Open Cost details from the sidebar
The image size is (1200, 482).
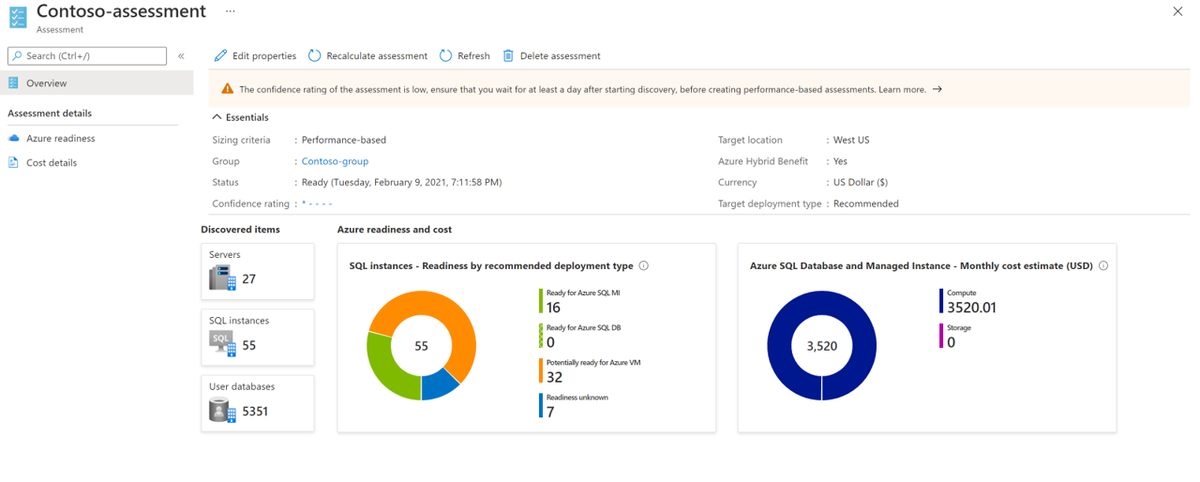(x=51, y=163)
